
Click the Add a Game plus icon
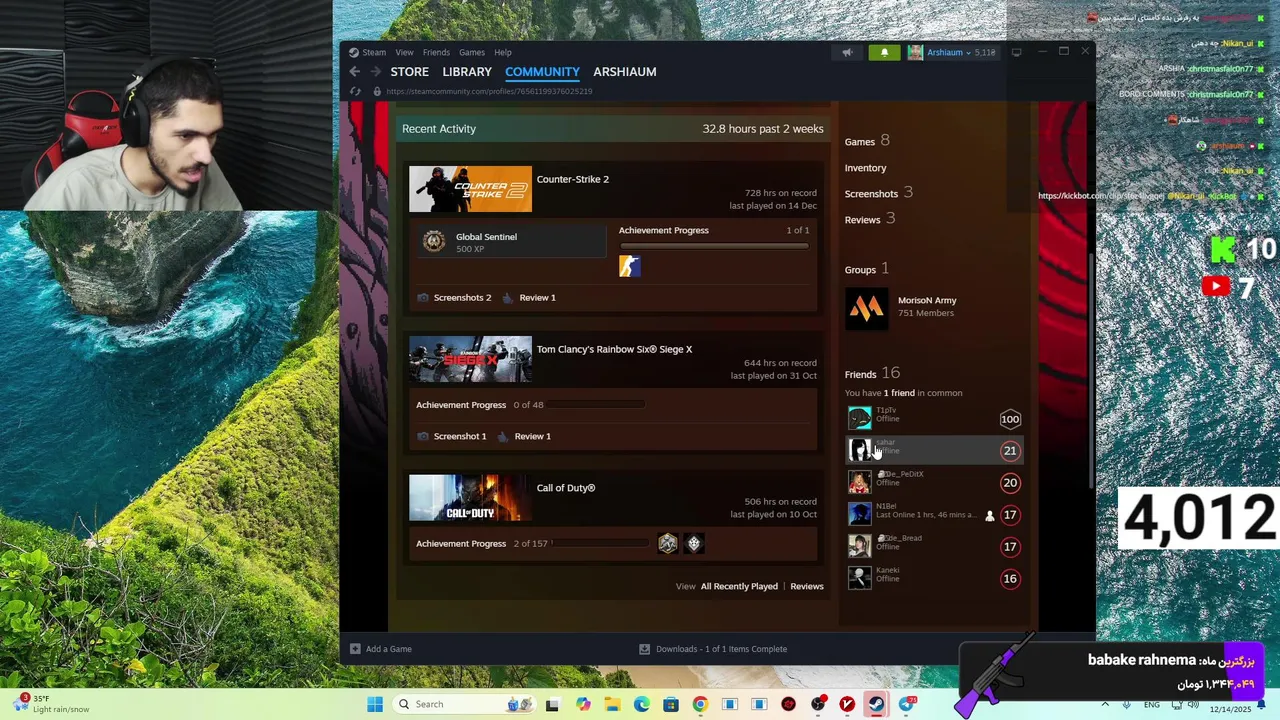355,649
